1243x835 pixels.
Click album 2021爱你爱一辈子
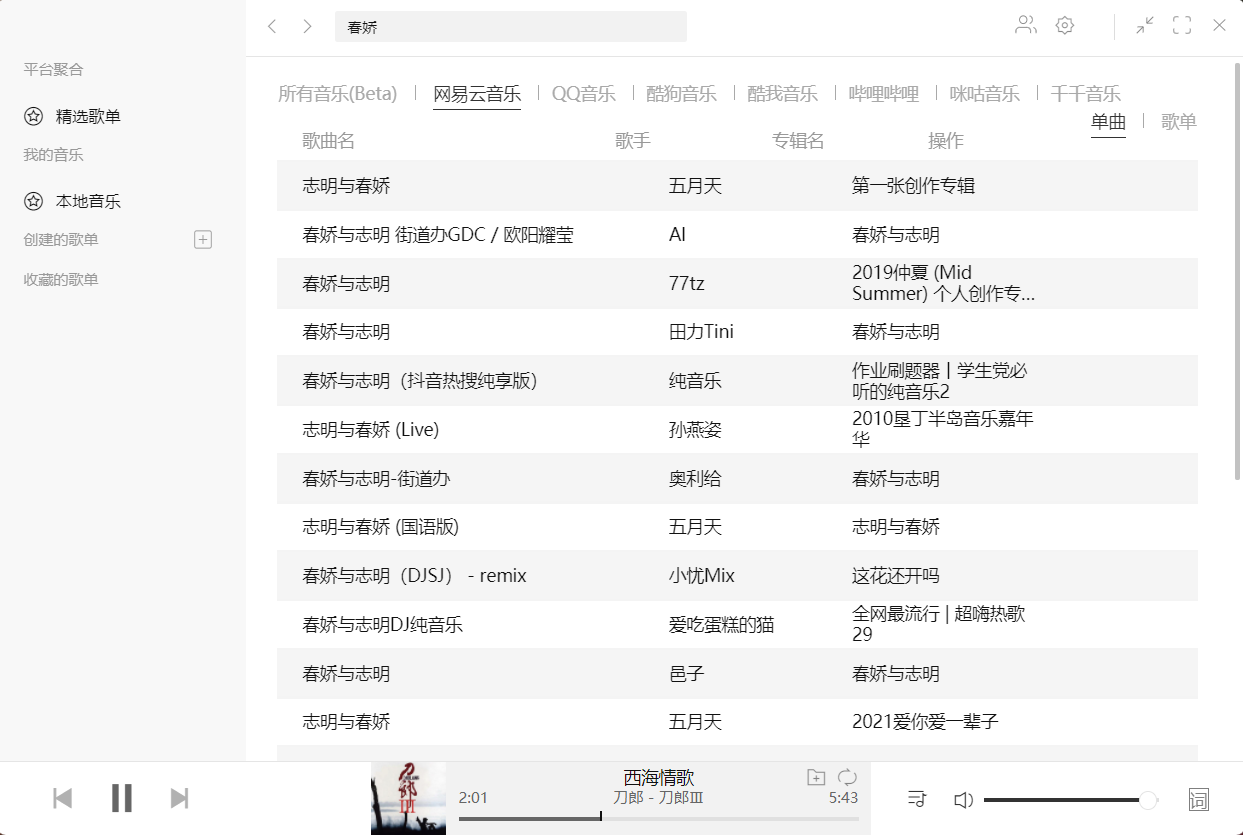[925, 722]
